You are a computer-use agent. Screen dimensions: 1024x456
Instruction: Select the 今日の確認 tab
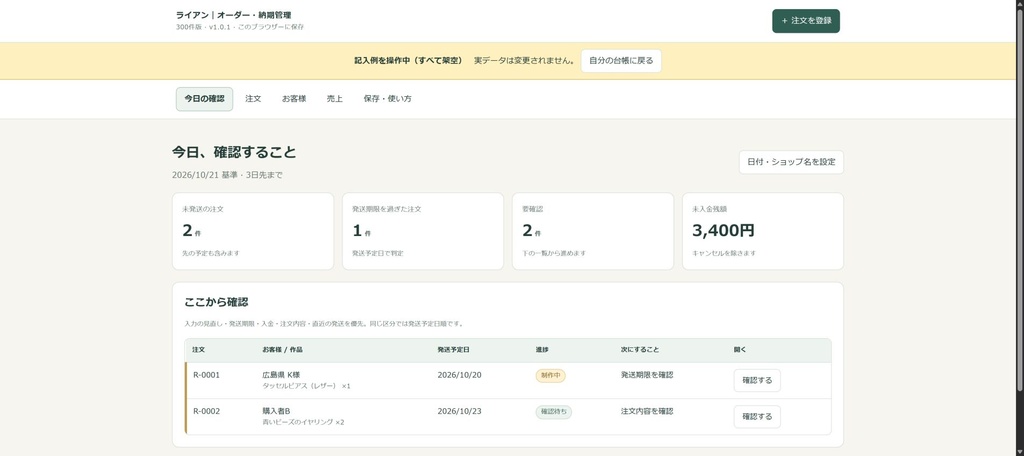[204, 99]
